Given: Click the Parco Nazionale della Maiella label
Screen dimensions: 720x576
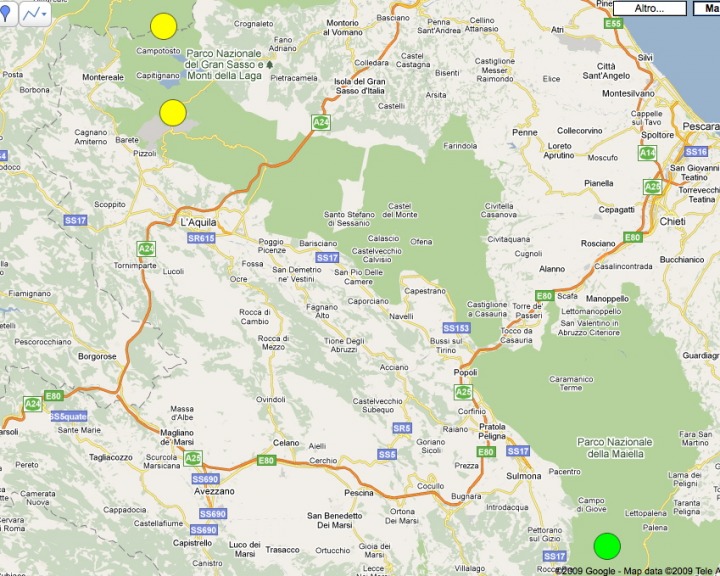Looking at the screenshot, I should point(614,448).
